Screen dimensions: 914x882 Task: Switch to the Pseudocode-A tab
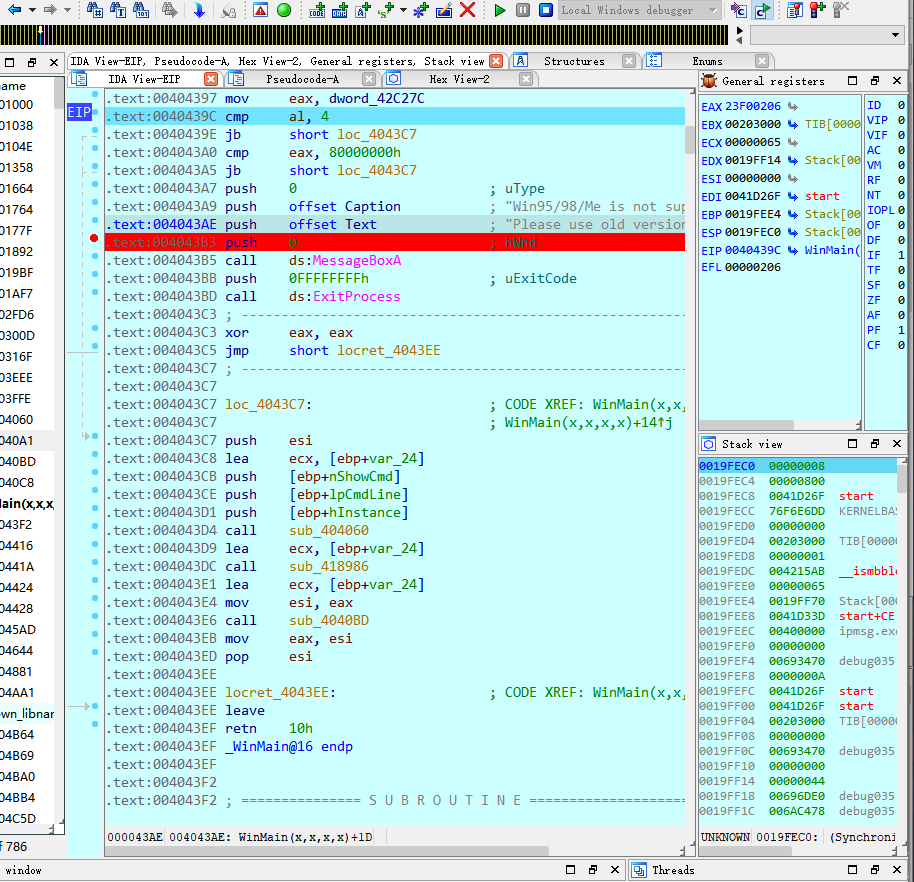pos(301,79)
